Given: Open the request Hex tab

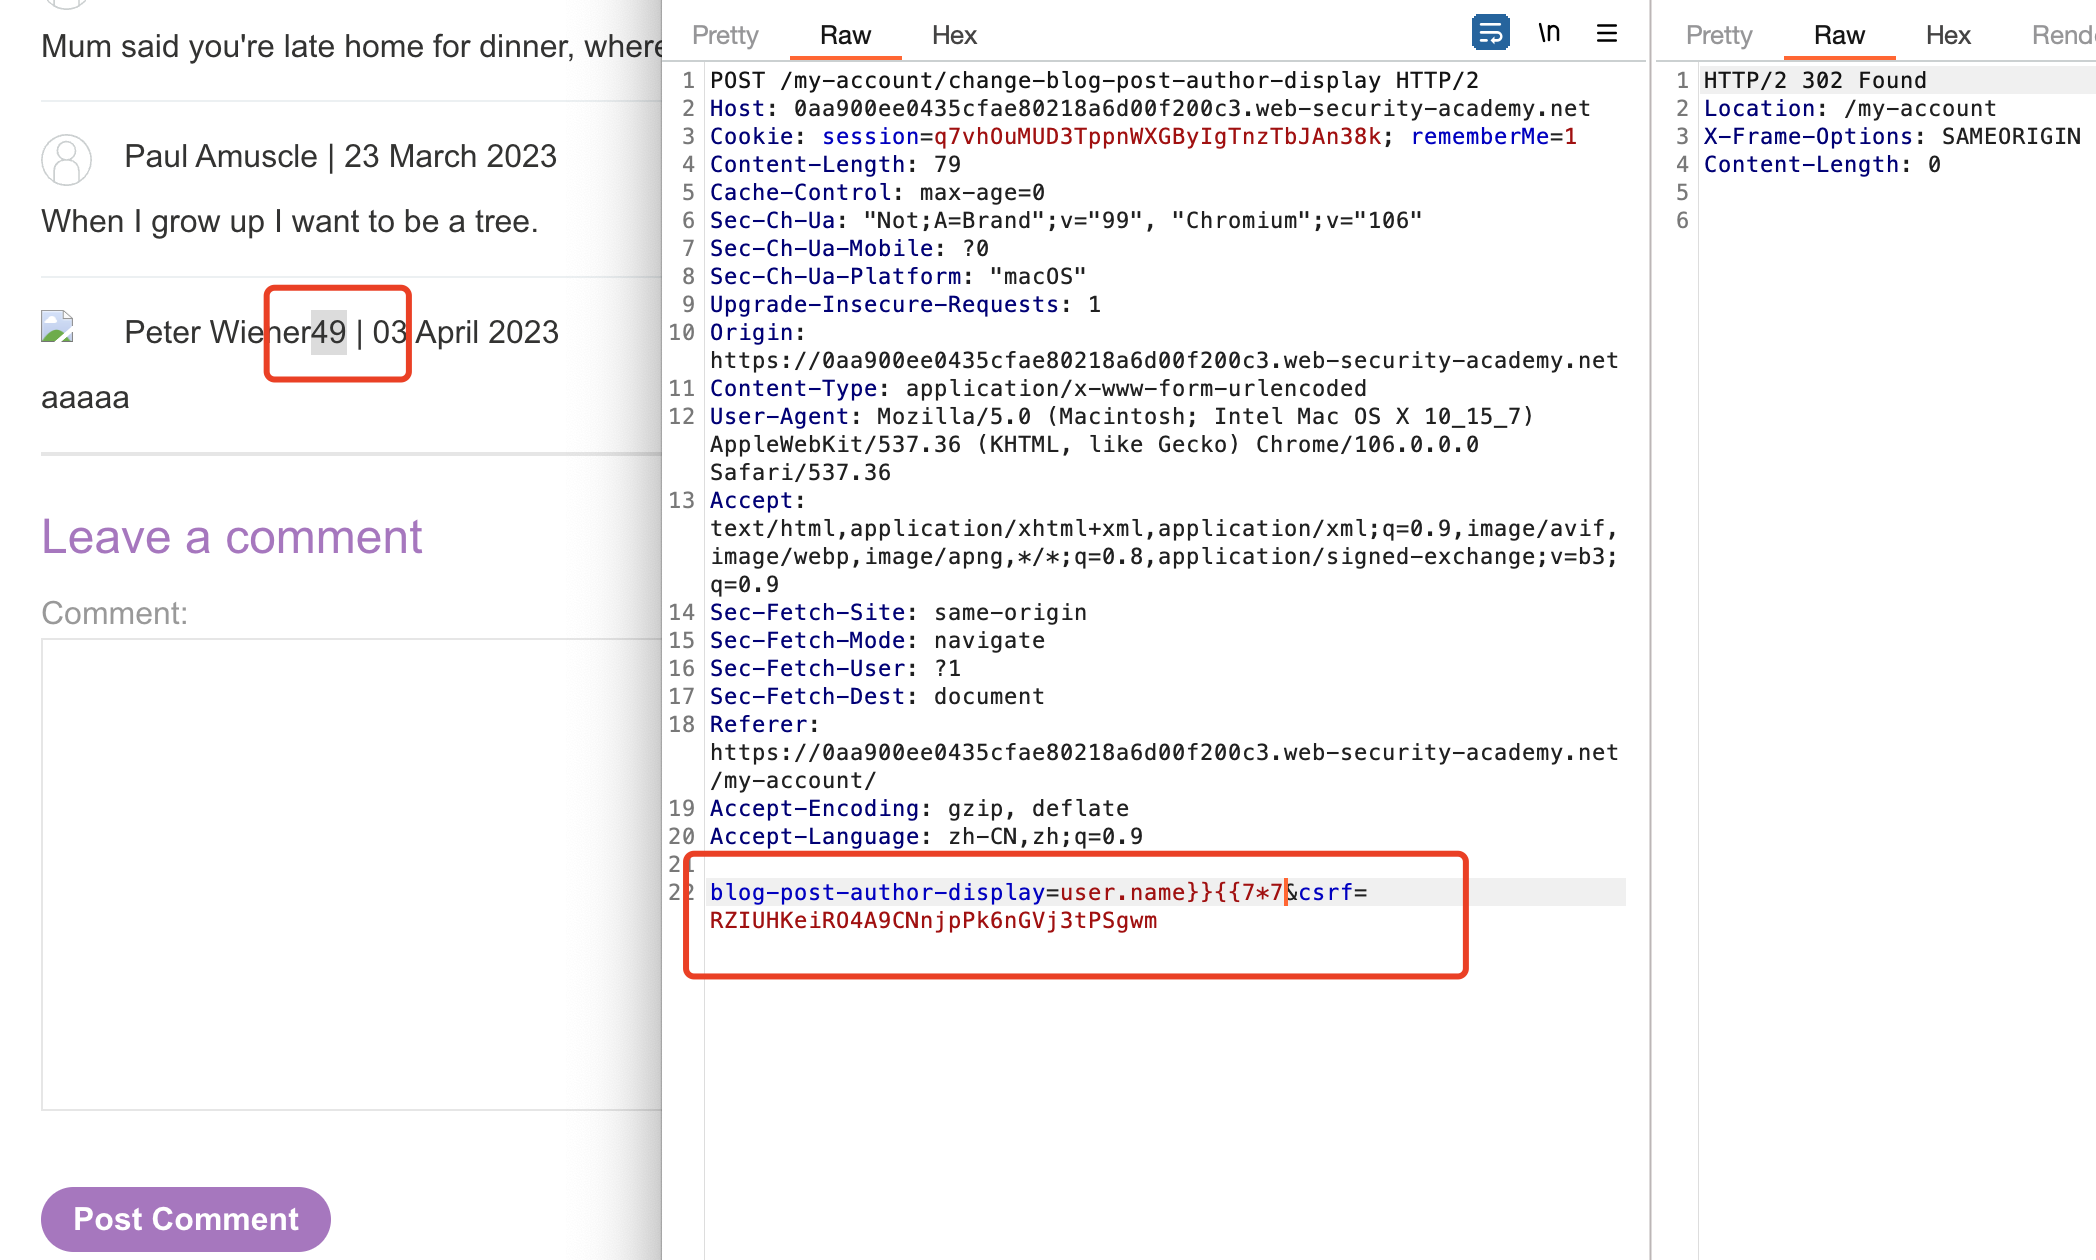Looking at the screenshot, I should pos(953,35).
